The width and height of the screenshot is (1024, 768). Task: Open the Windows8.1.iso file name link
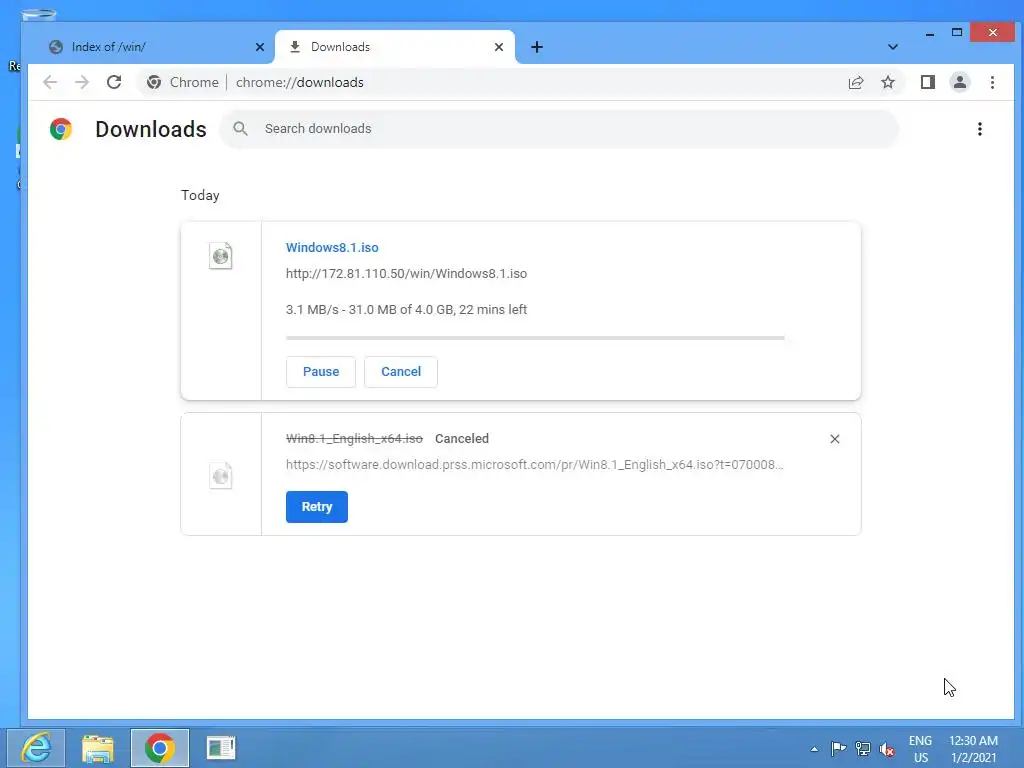(x=332, y=248)
